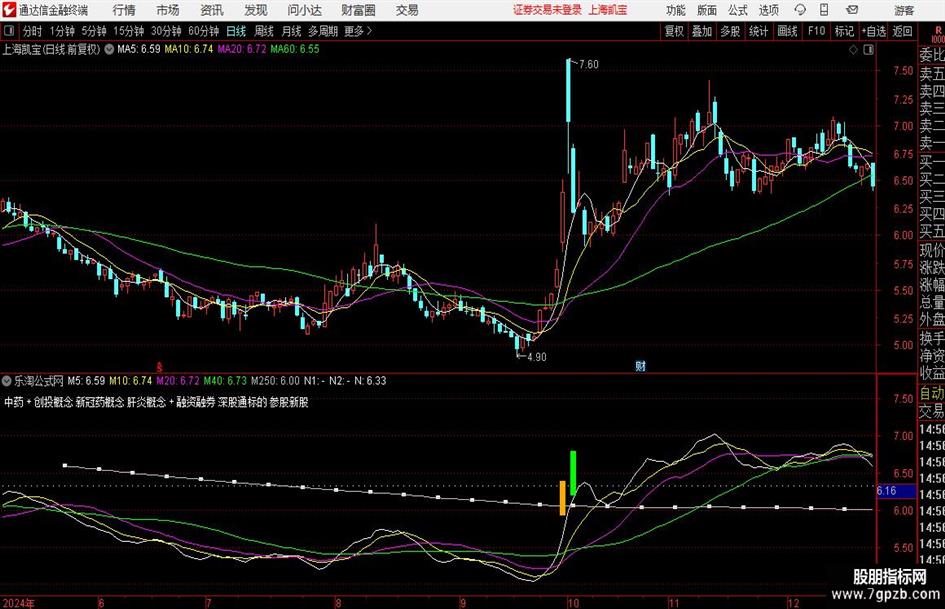Image resolution: width=945 pixels, height=609 pixels.
Task: Open the 财富圈 menu
Action: [x=358, y=10]
